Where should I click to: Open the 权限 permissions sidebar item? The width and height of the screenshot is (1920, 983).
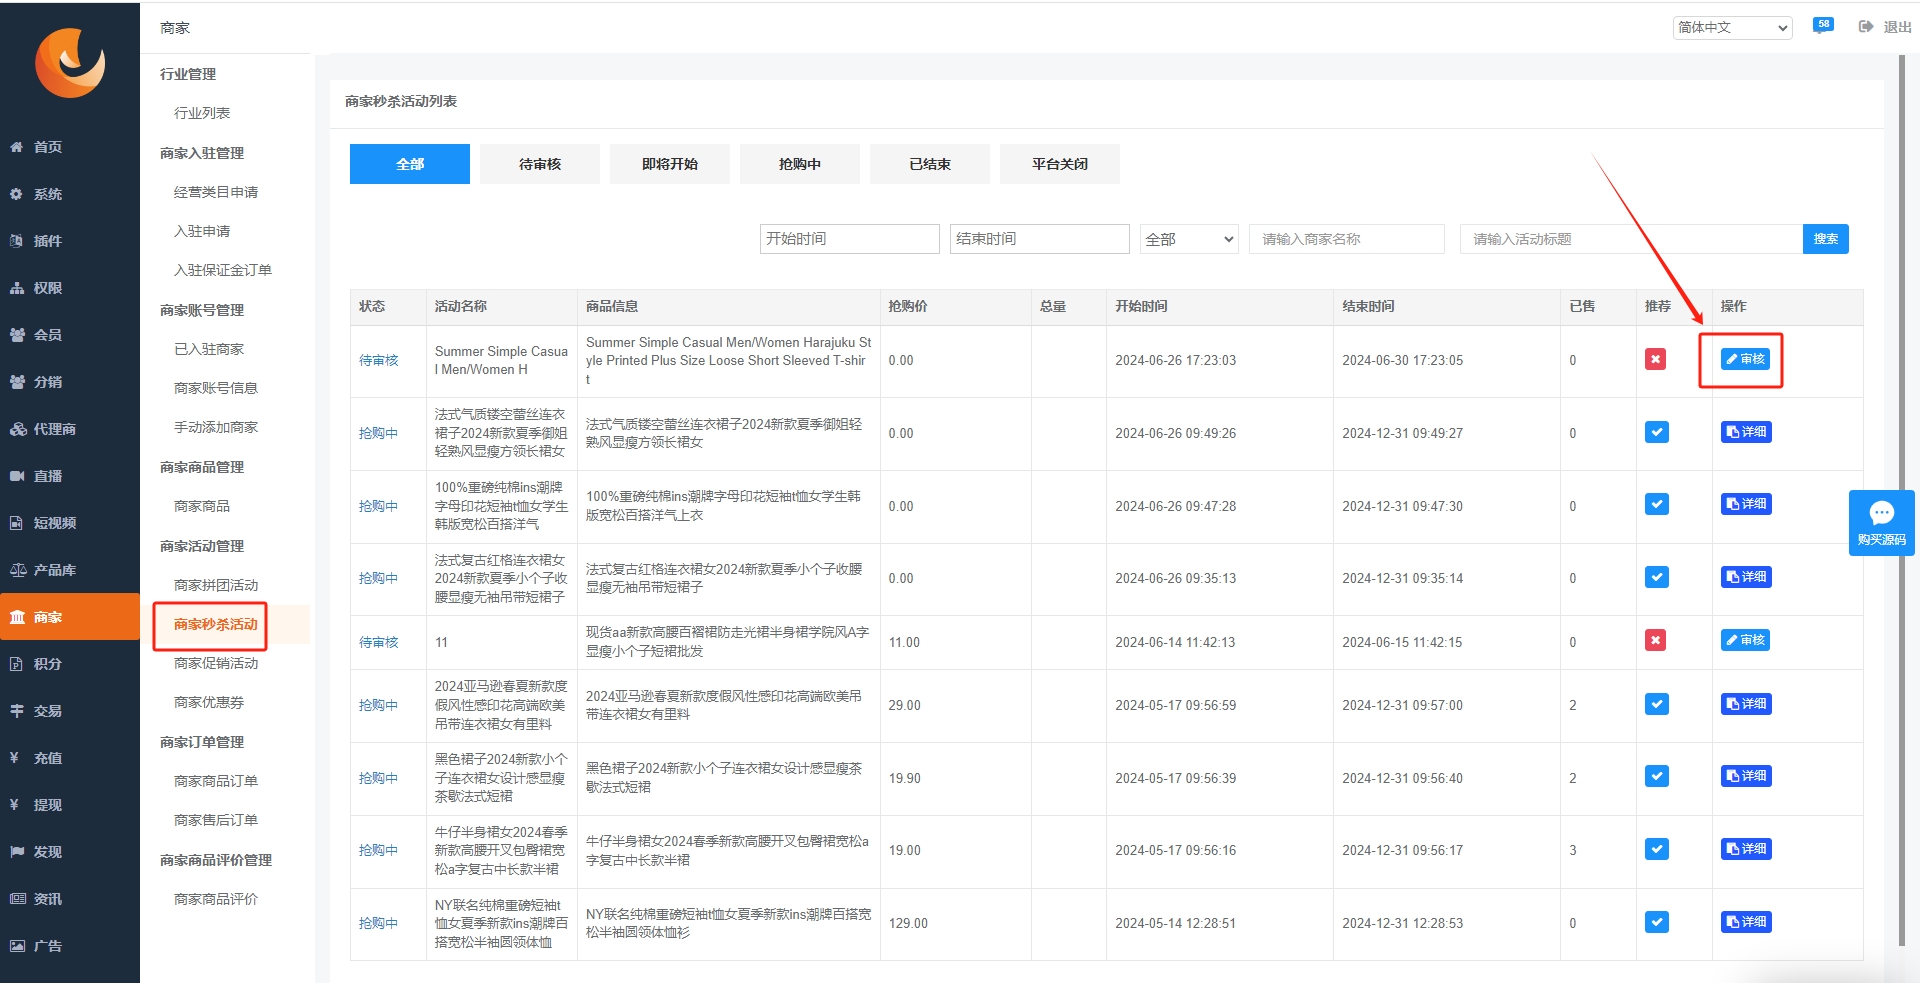[x=70, y=288]
